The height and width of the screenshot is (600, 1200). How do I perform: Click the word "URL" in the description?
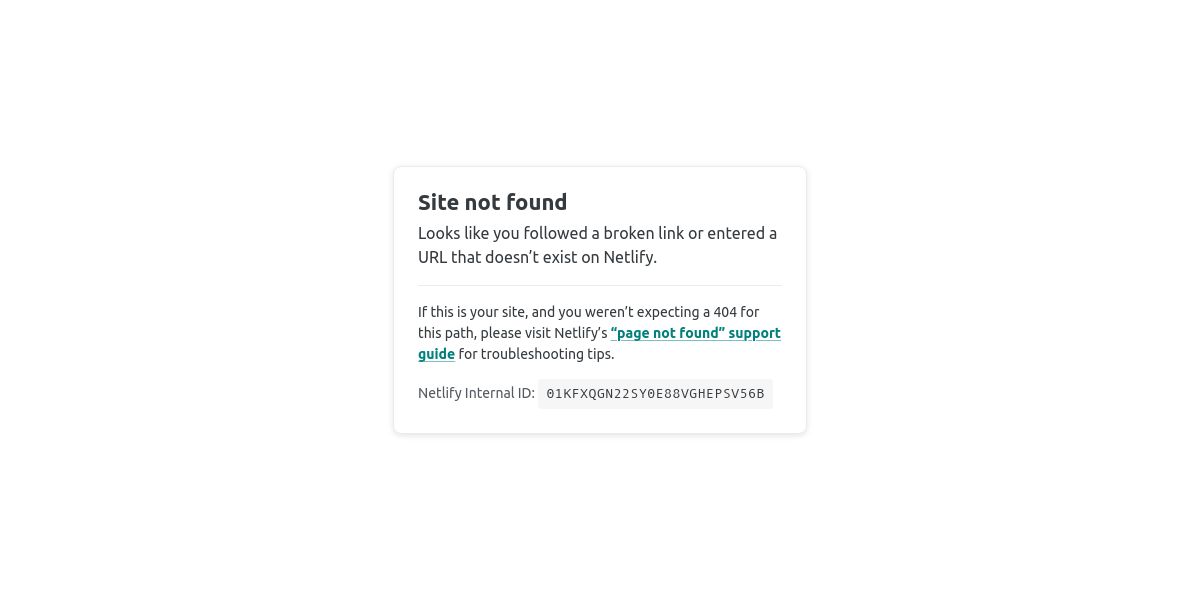coord(432,257)
